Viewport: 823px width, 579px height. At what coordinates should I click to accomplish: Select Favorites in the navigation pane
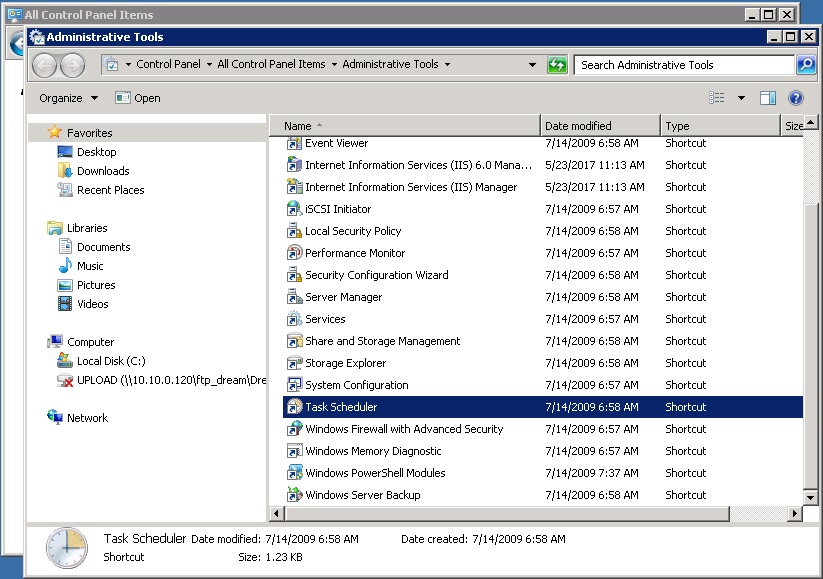click(89, 133)
